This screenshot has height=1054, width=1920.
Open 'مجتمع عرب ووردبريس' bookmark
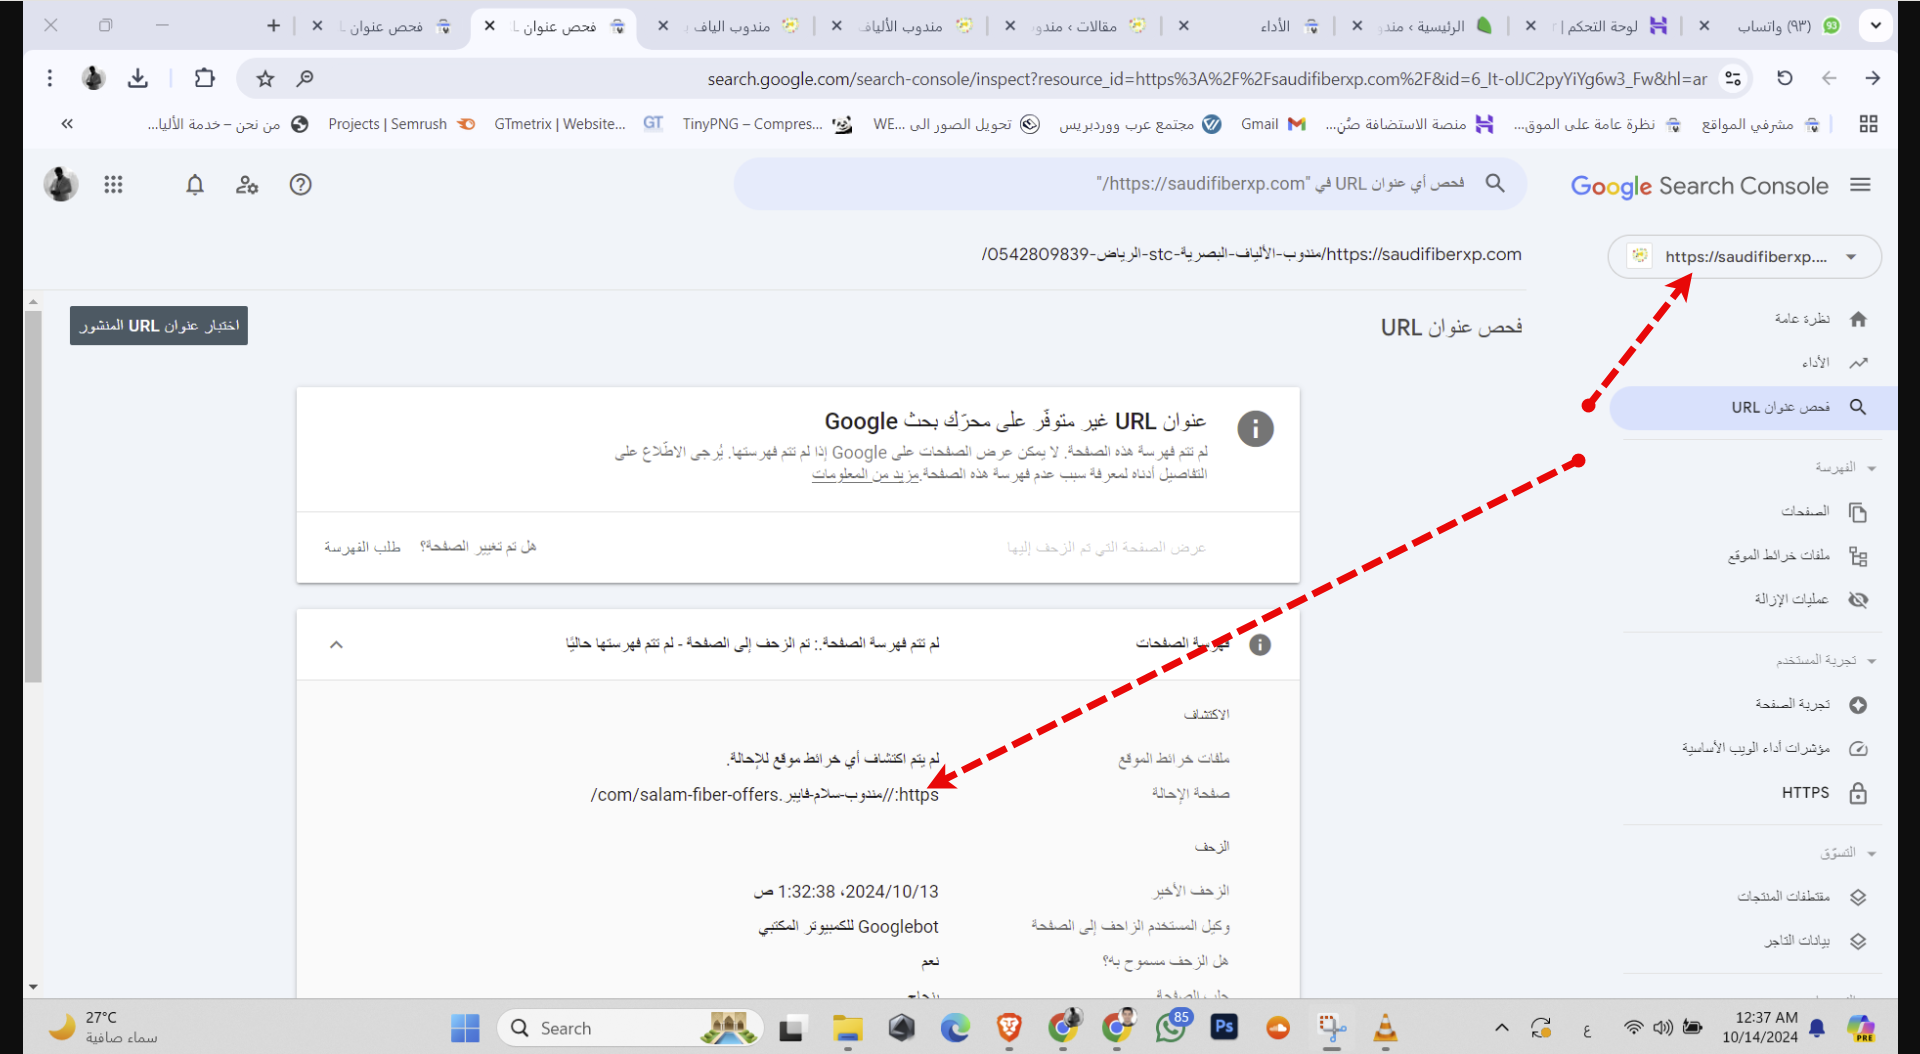click(x=1140, y=124)
